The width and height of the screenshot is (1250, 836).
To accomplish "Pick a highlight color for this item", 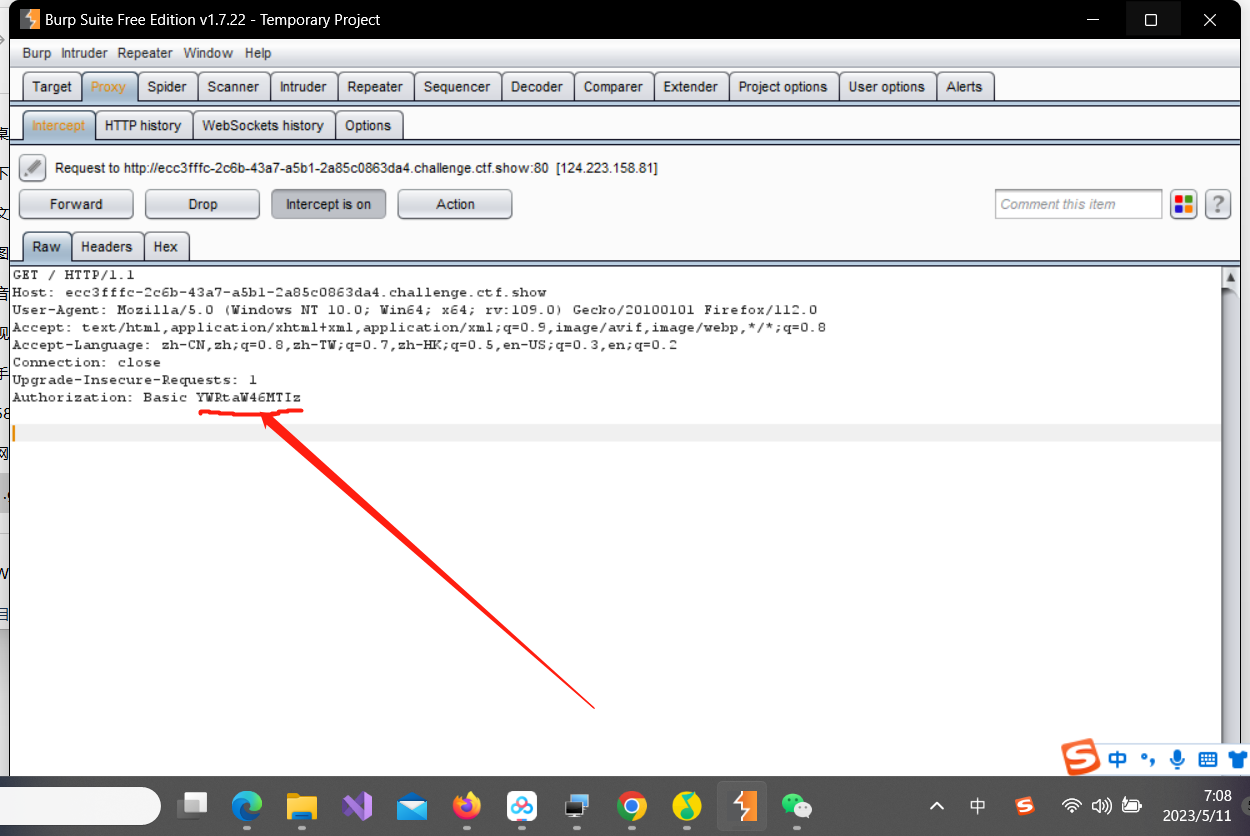I will 1184,204.
